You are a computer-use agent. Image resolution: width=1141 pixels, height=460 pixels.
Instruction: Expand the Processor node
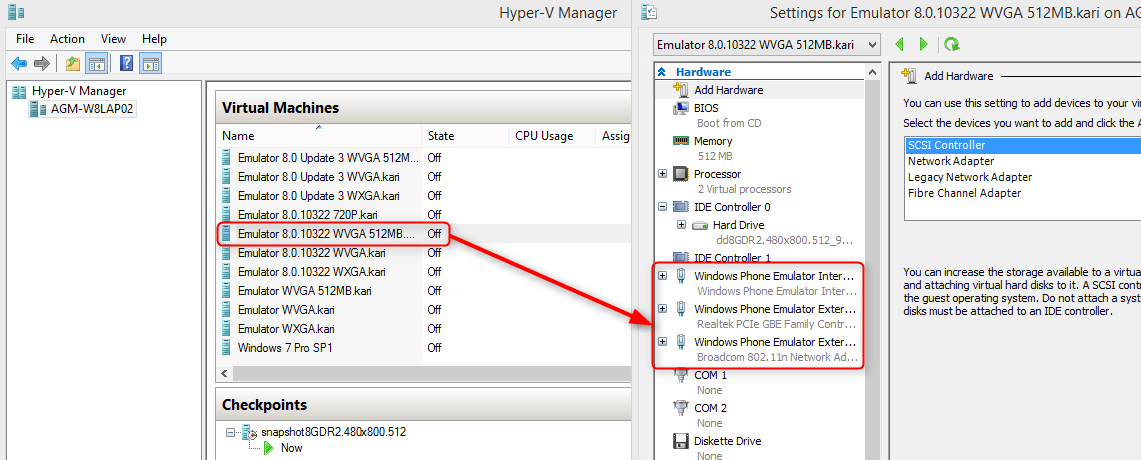[x=662, y=174]
